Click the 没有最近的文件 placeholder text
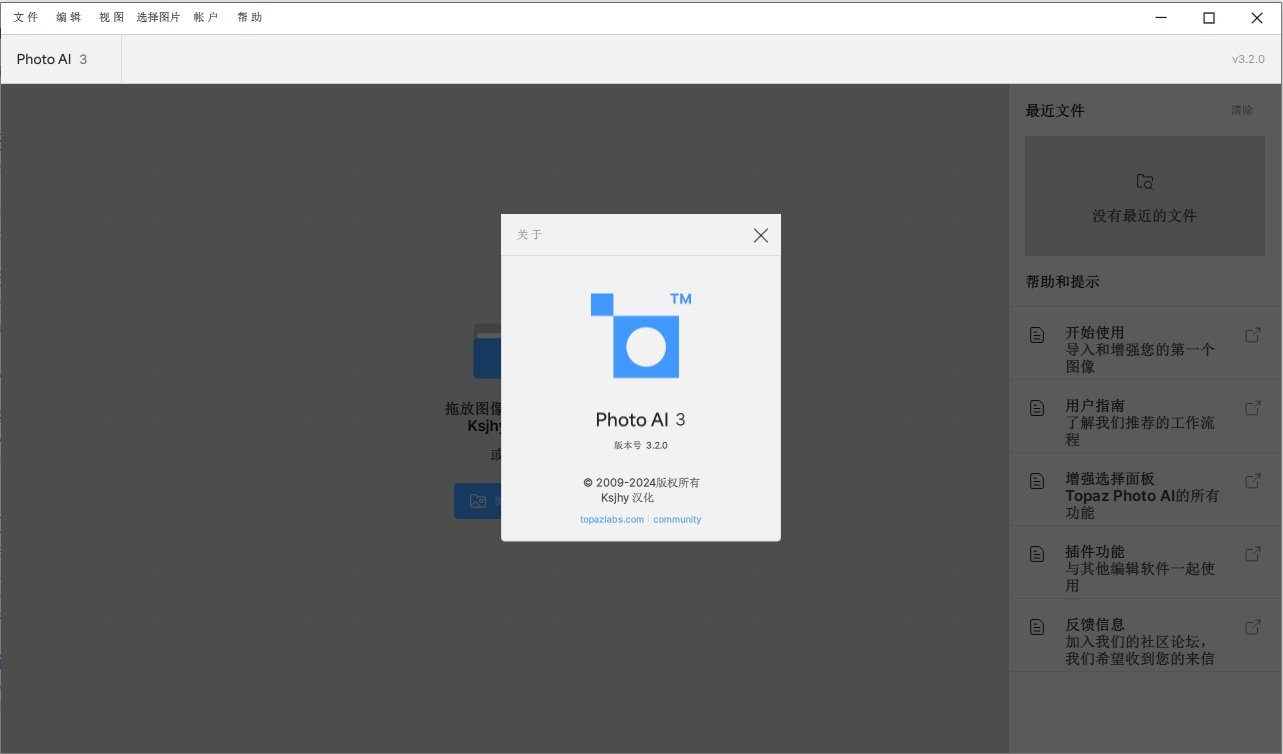1283x754 pixels. pos(1144,215)
